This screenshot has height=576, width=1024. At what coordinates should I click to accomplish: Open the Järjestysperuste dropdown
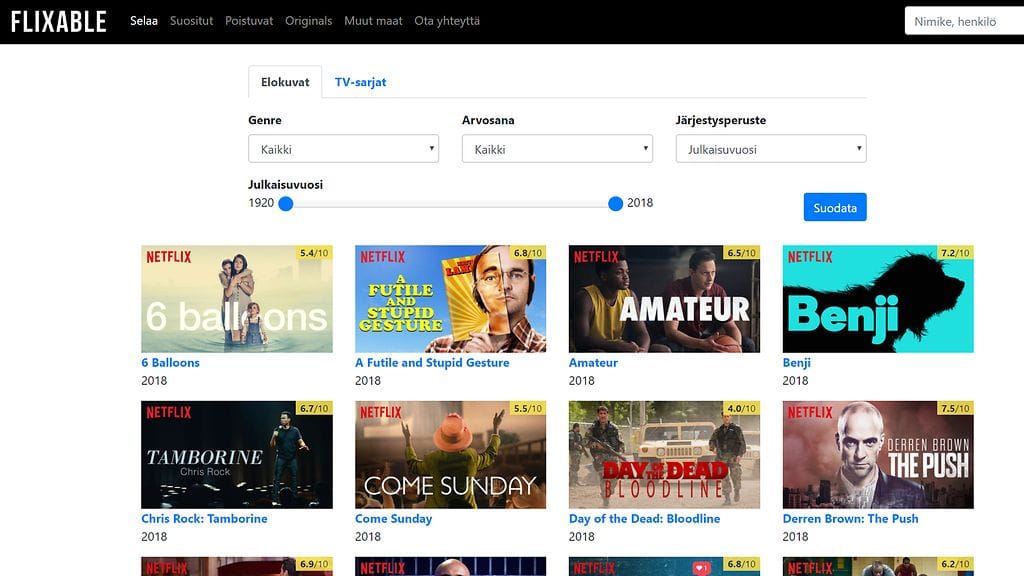(770, 148)
